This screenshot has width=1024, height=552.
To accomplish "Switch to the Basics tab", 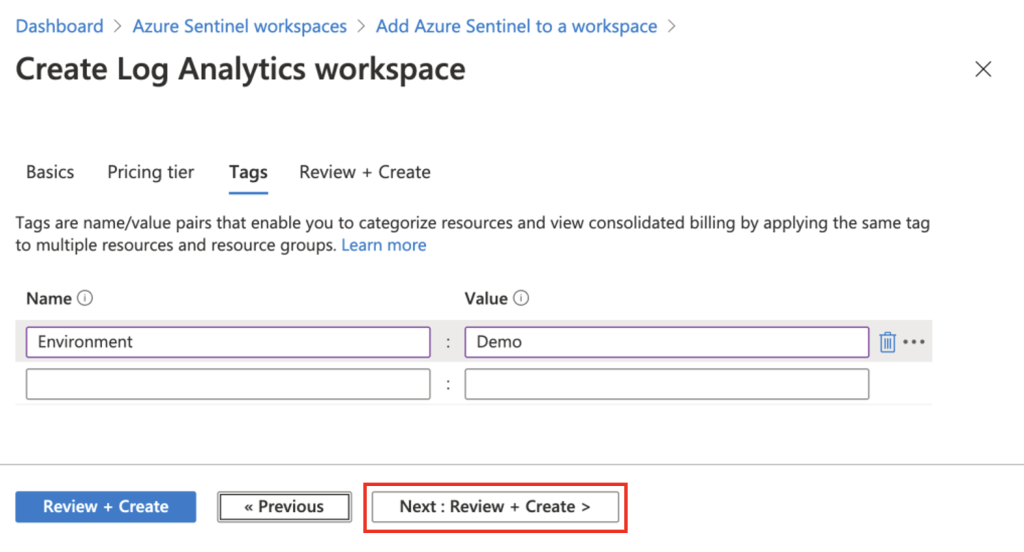I will point(50,172).
